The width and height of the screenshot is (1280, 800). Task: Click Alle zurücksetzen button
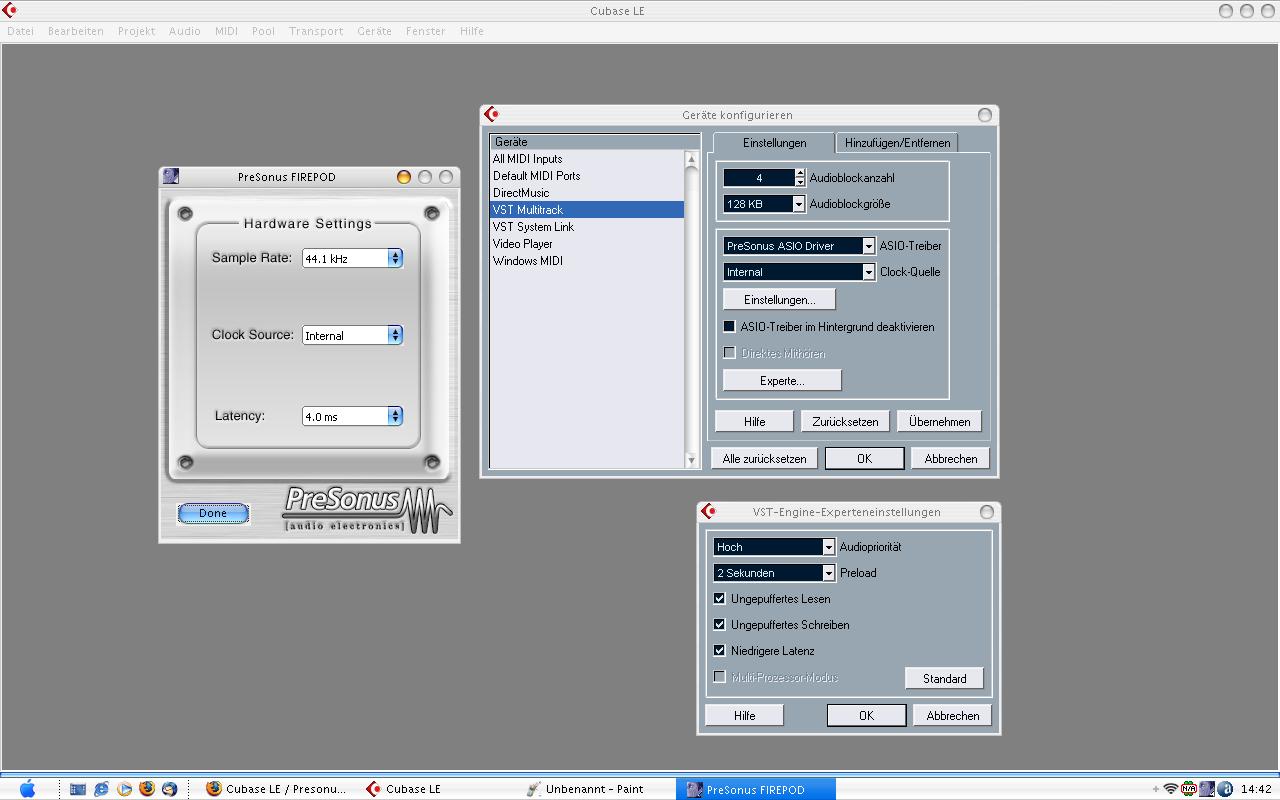click(x=764, y=458)
